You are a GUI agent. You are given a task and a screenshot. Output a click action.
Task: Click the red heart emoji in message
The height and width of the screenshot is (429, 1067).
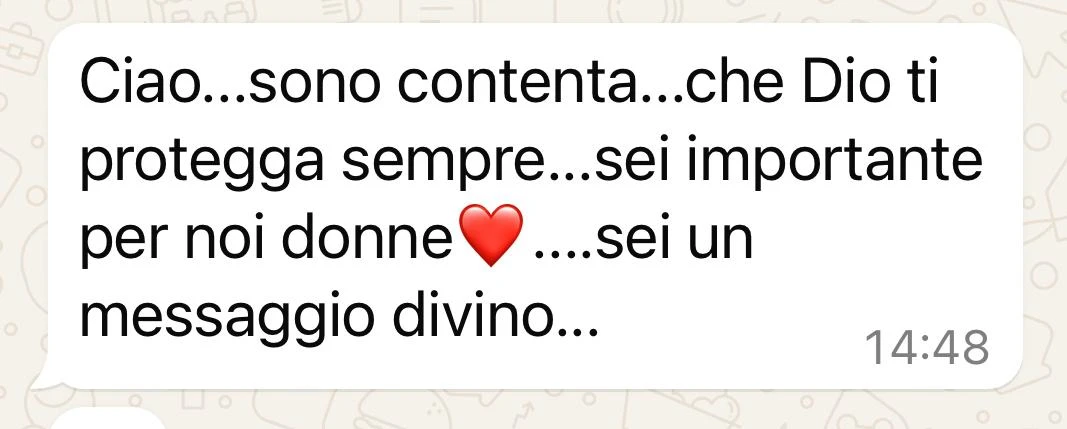coord(491,235)
